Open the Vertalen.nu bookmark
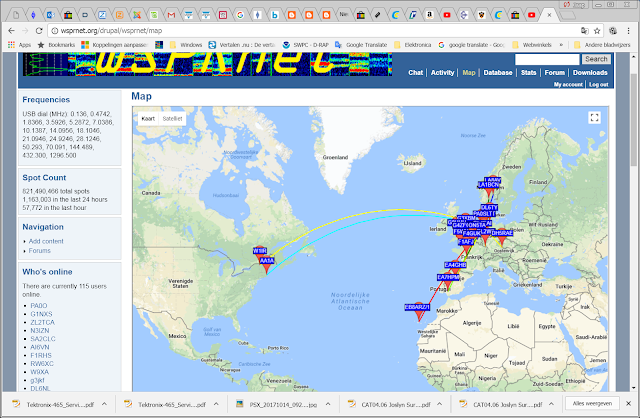640x418 pixels. [242, 44]
